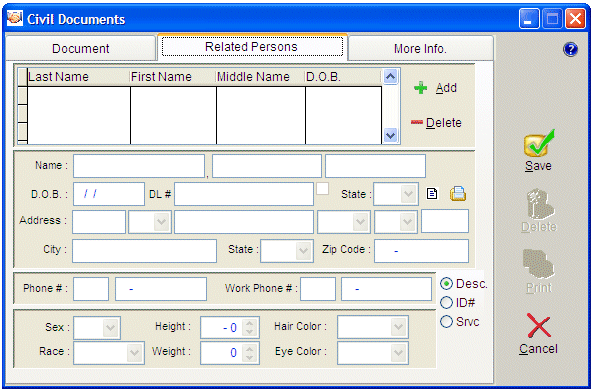Select the Related Persons tab

[252, 47]
